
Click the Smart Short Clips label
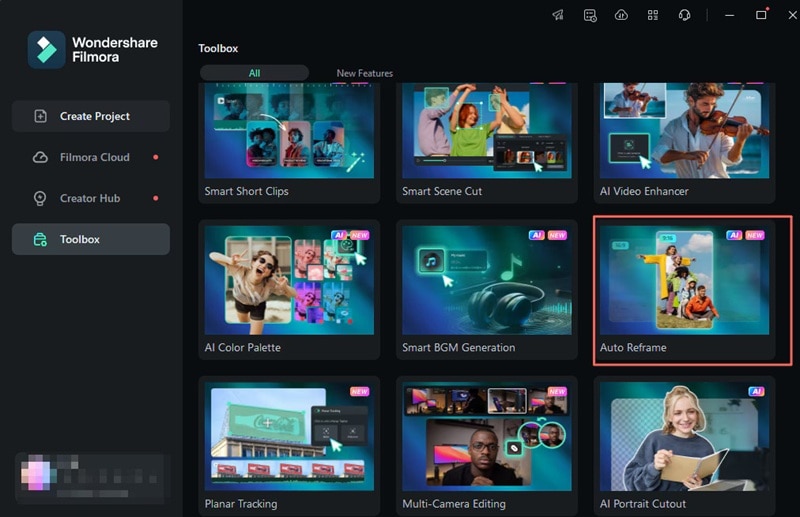coord(246,191)
